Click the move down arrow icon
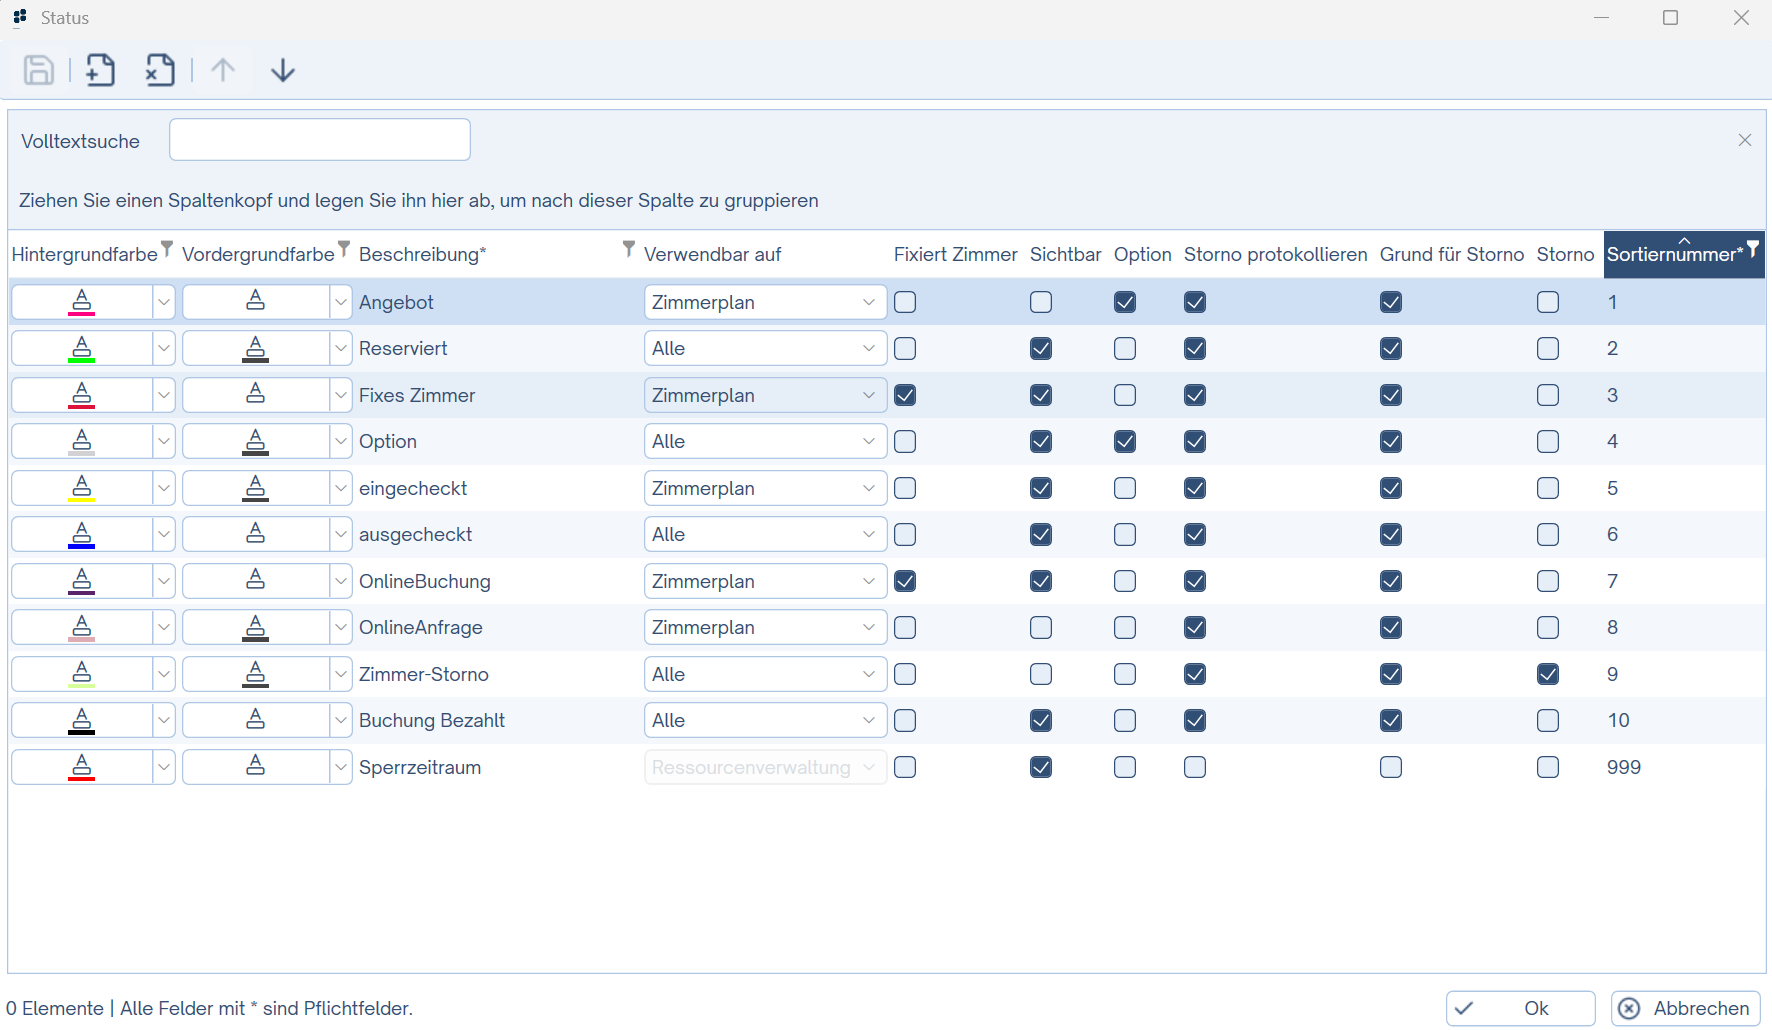This screenshot has width=1772, height=1030. [283, 70]
